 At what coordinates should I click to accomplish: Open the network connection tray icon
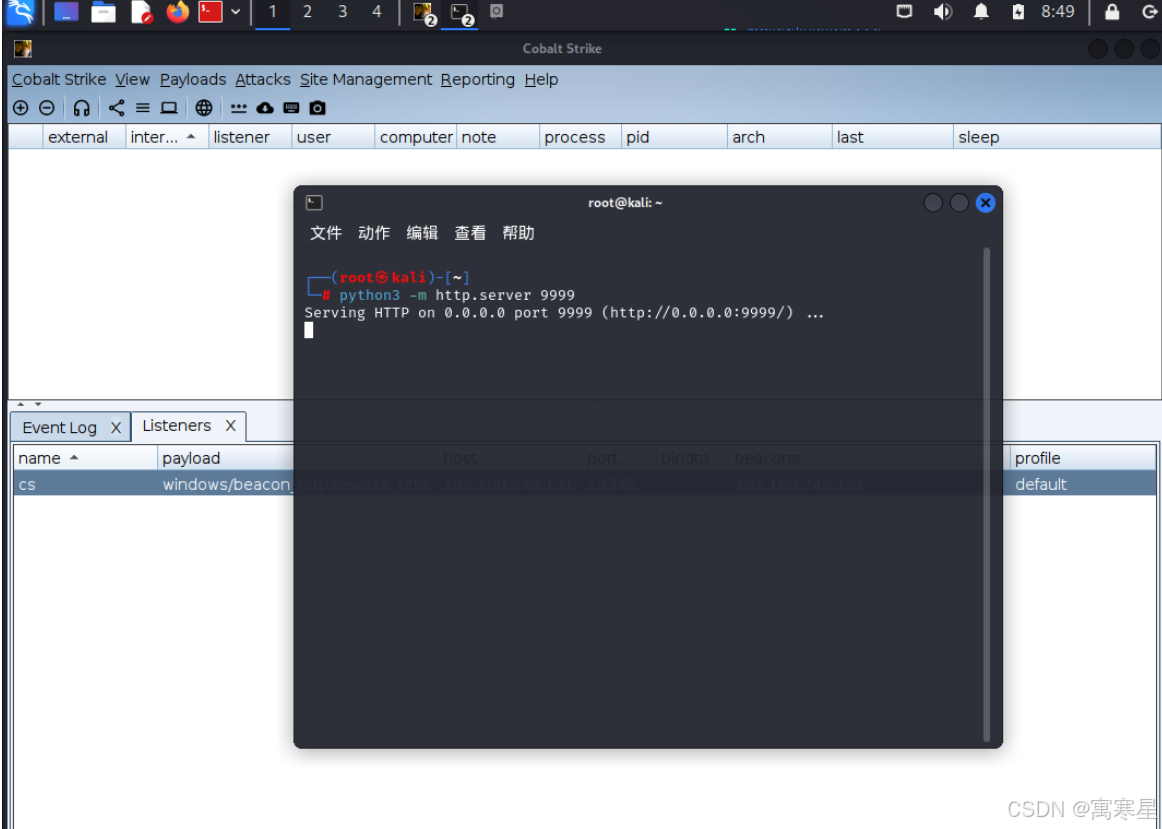pyautogui.click(x=904, y=11)
